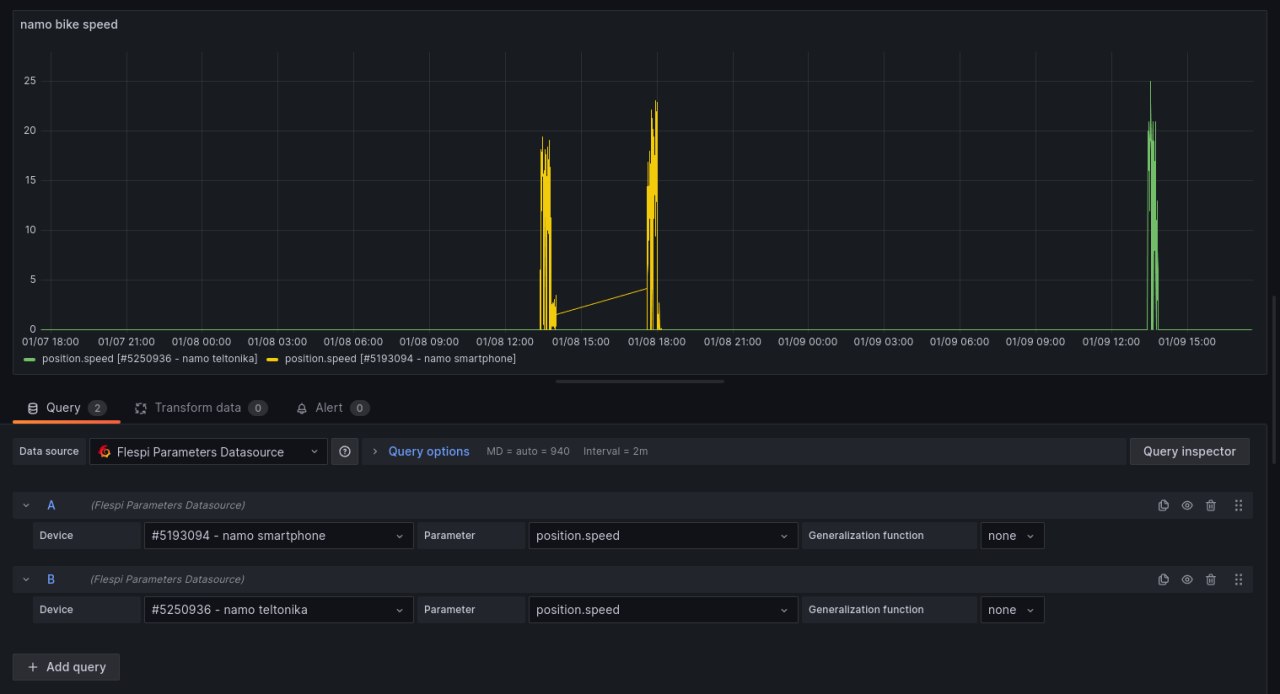The image size is (1280, 694).
Task: Open the Device dropdown for query A
Action: pos(278,535)
